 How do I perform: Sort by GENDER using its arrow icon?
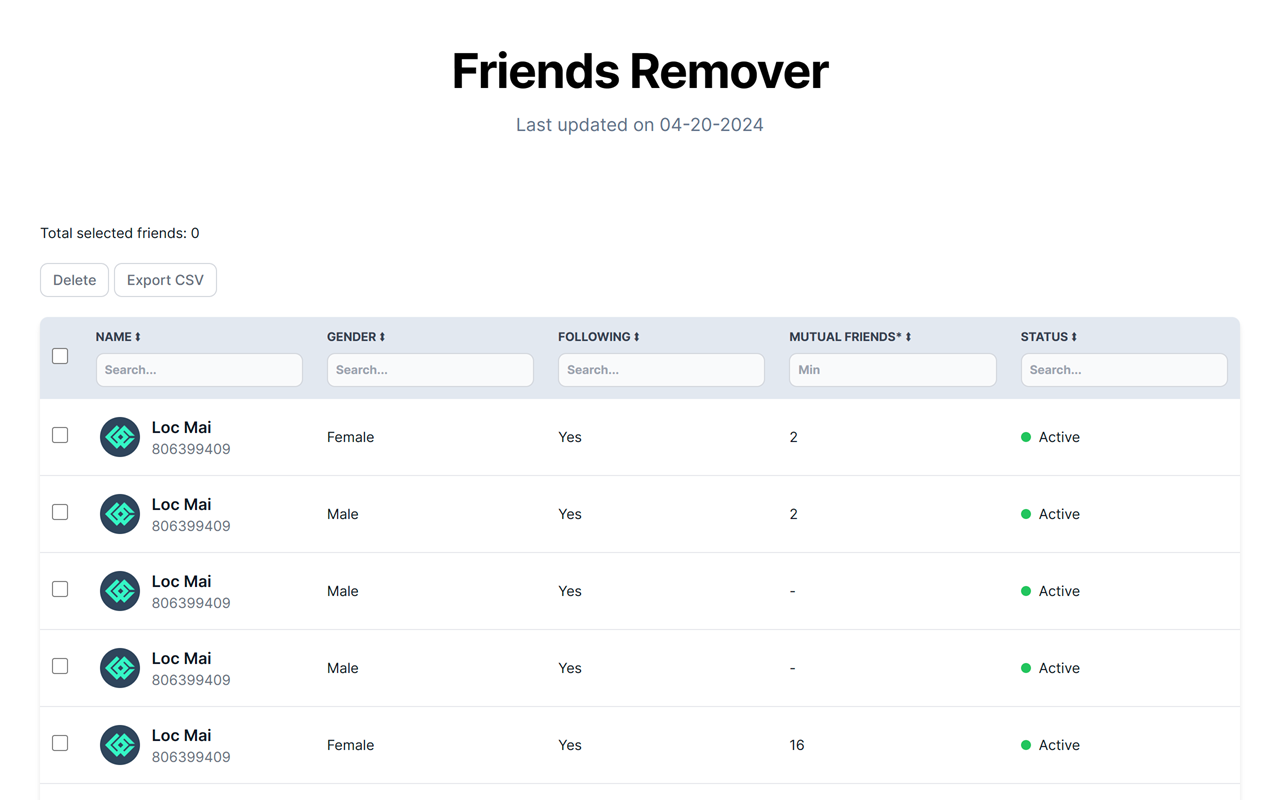coord(382,337)
